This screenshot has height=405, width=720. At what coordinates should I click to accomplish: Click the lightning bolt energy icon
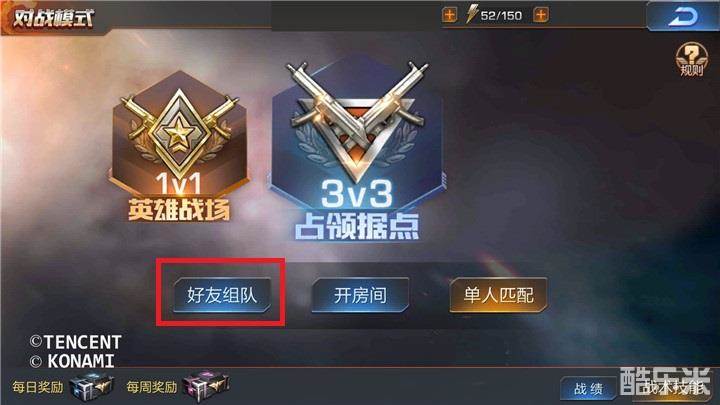tap(472, 14)
